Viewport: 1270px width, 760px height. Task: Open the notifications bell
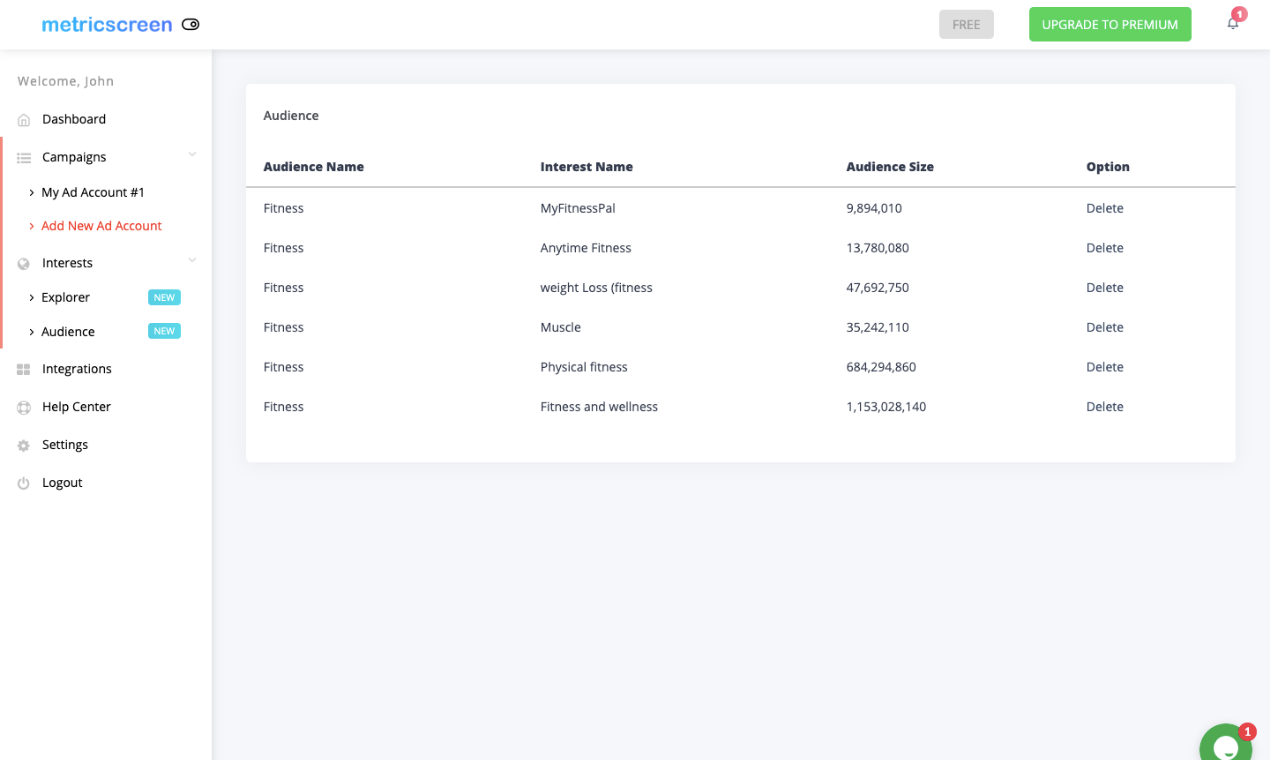1233,23
